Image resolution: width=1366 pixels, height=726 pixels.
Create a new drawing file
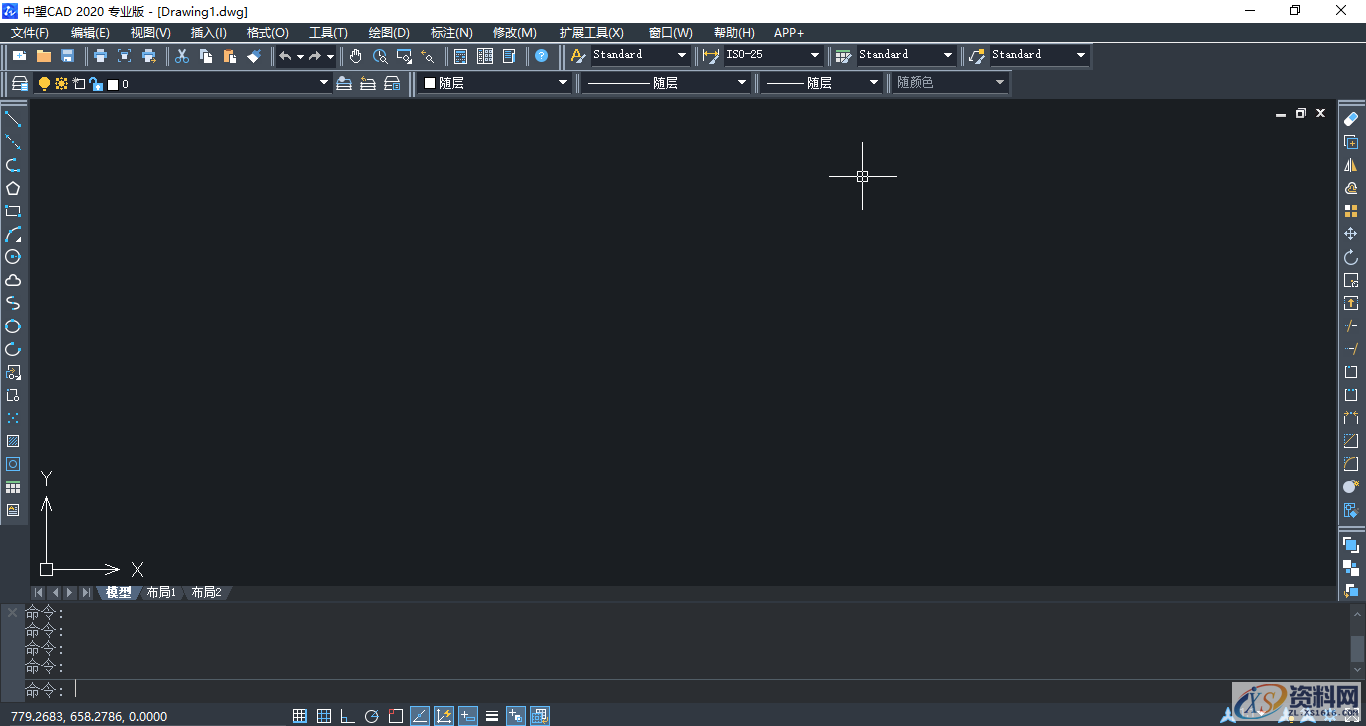point(20,56)
